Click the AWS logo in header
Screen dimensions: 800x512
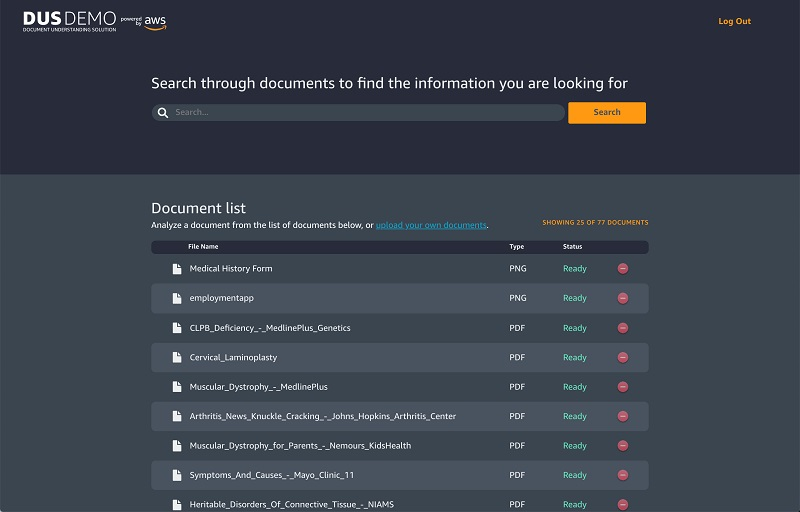coord(155,22)
